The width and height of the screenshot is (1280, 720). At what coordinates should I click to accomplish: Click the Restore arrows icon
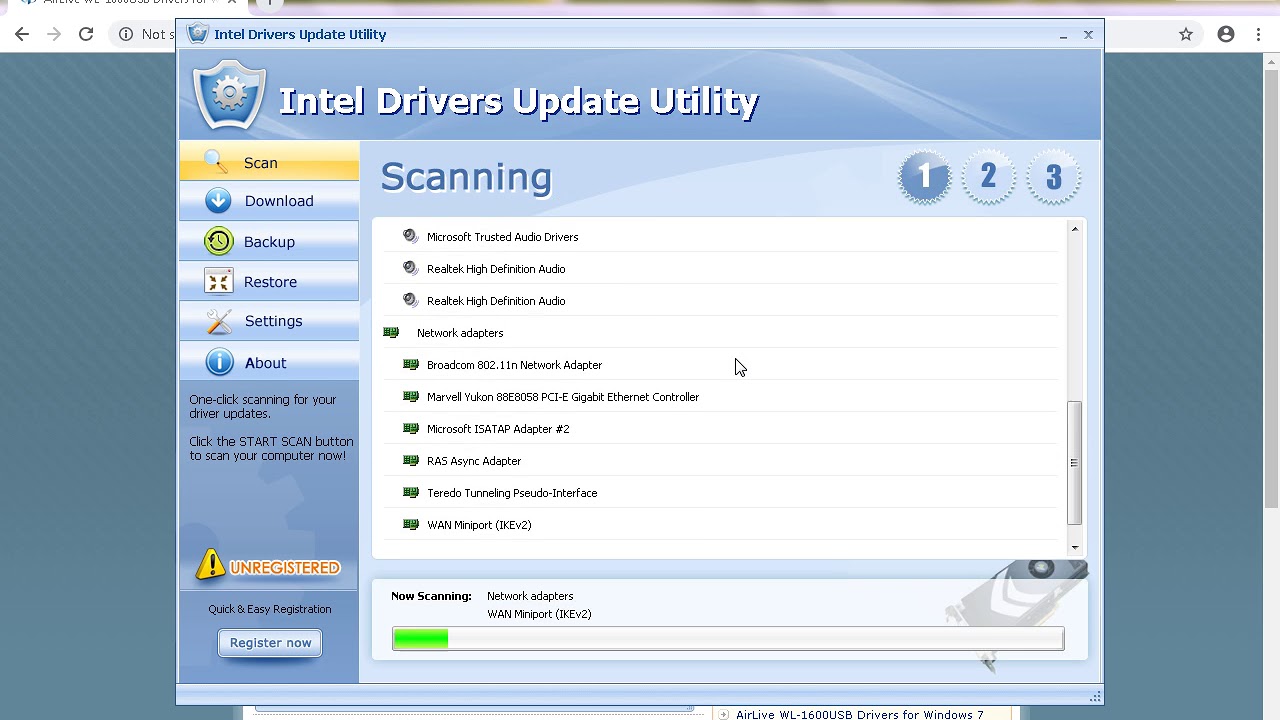pos(218,281)
